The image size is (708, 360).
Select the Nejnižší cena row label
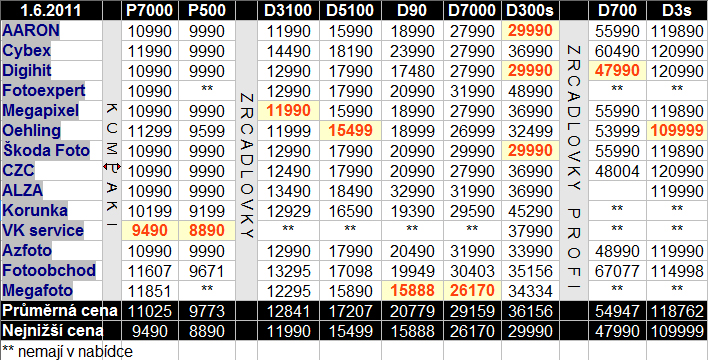point(52,331)
